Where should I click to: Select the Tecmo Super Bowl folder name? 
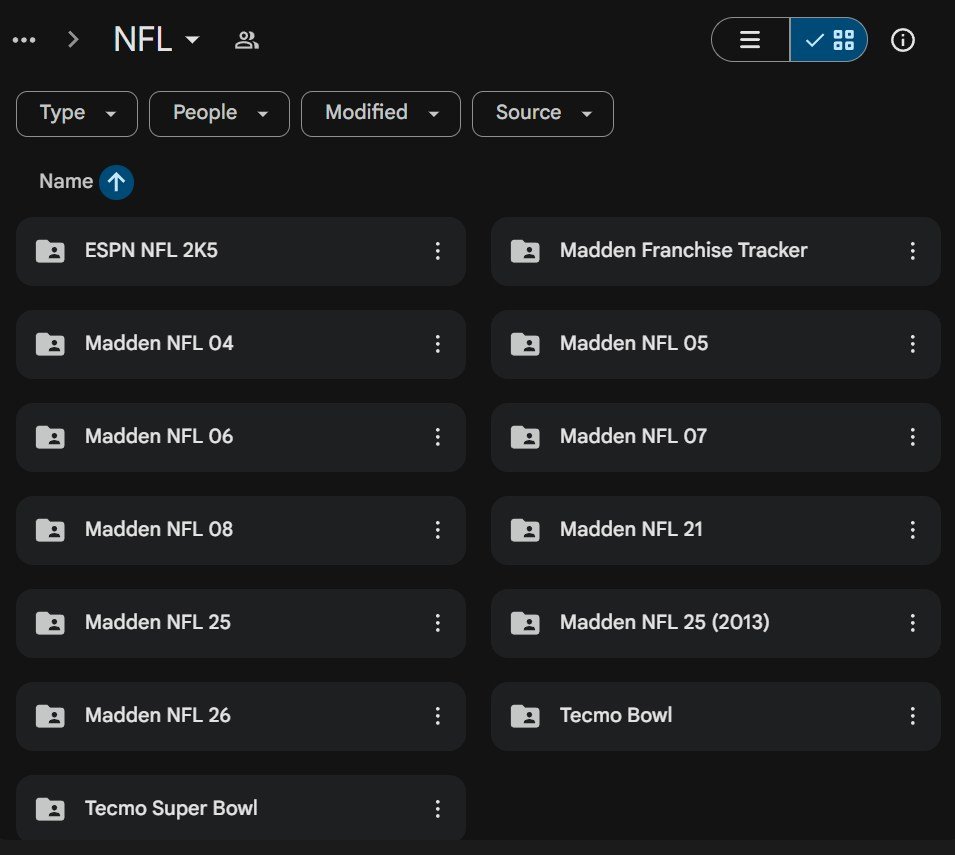[x=171, y=808]
